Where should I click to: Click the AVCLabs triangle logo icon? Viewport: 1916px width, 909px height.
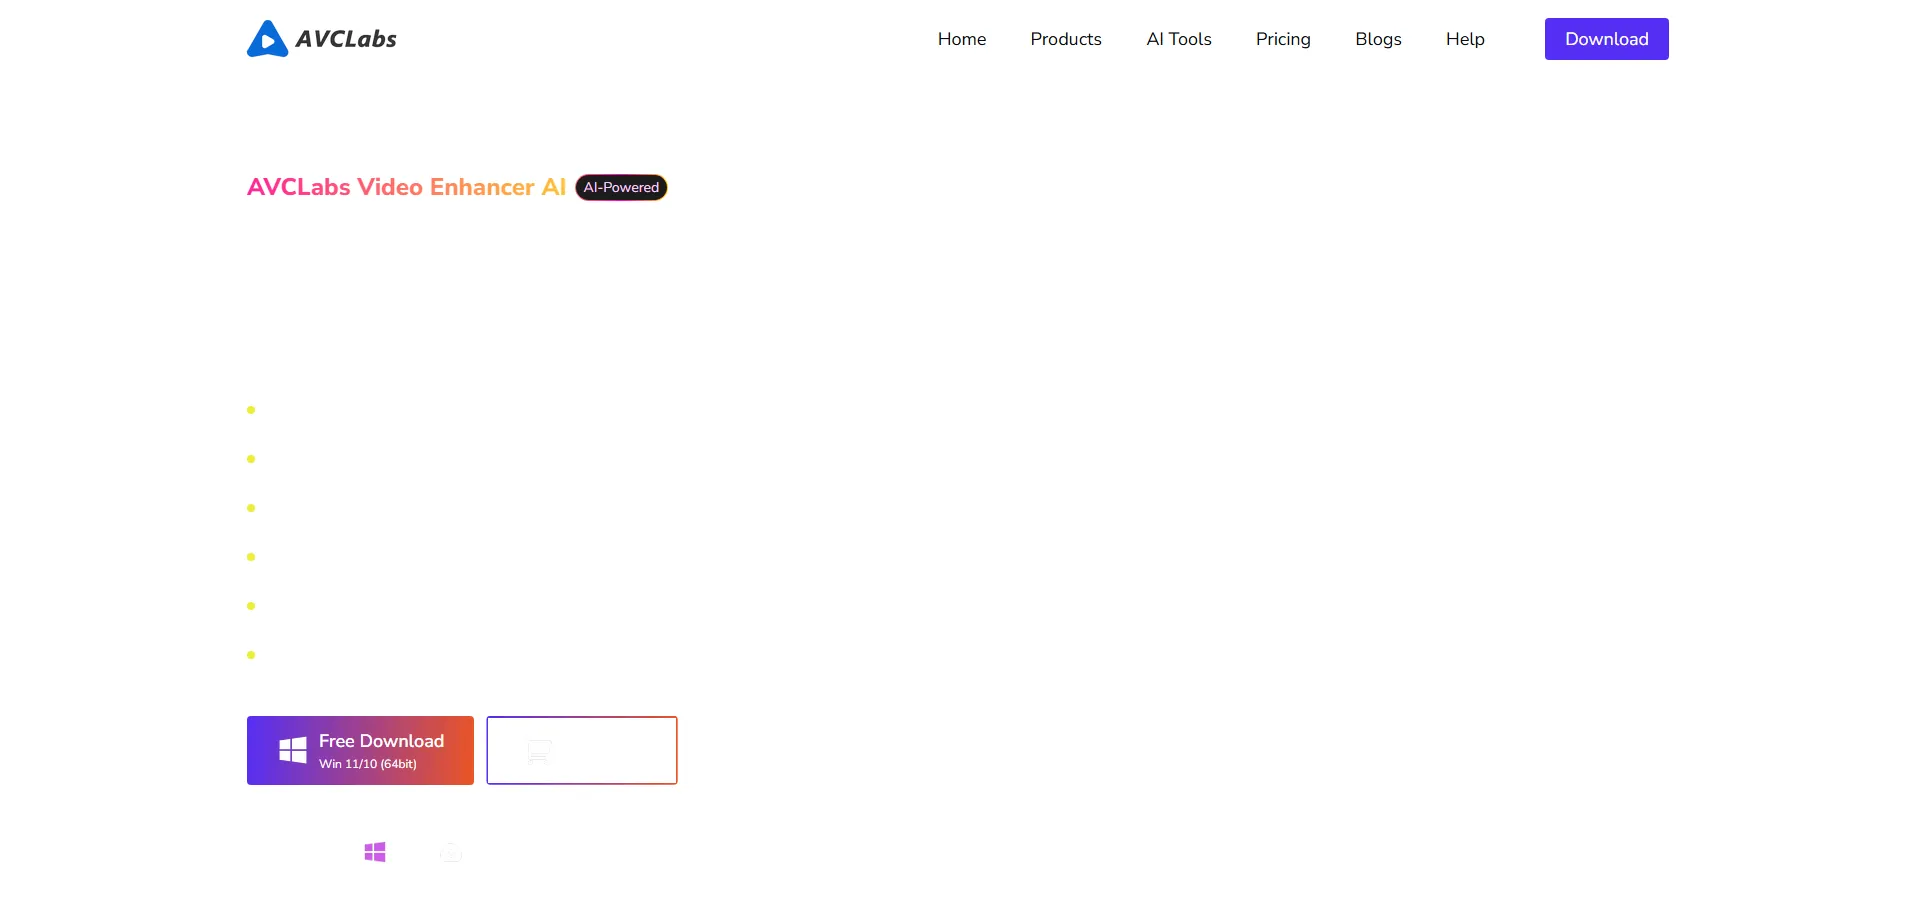pyautogui.click(x=267, y=39)
